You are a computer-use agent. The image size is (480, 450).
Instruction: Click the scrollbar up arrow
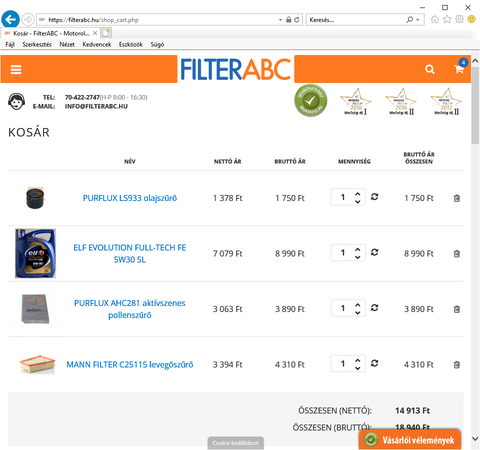click(x=475, y=61)
